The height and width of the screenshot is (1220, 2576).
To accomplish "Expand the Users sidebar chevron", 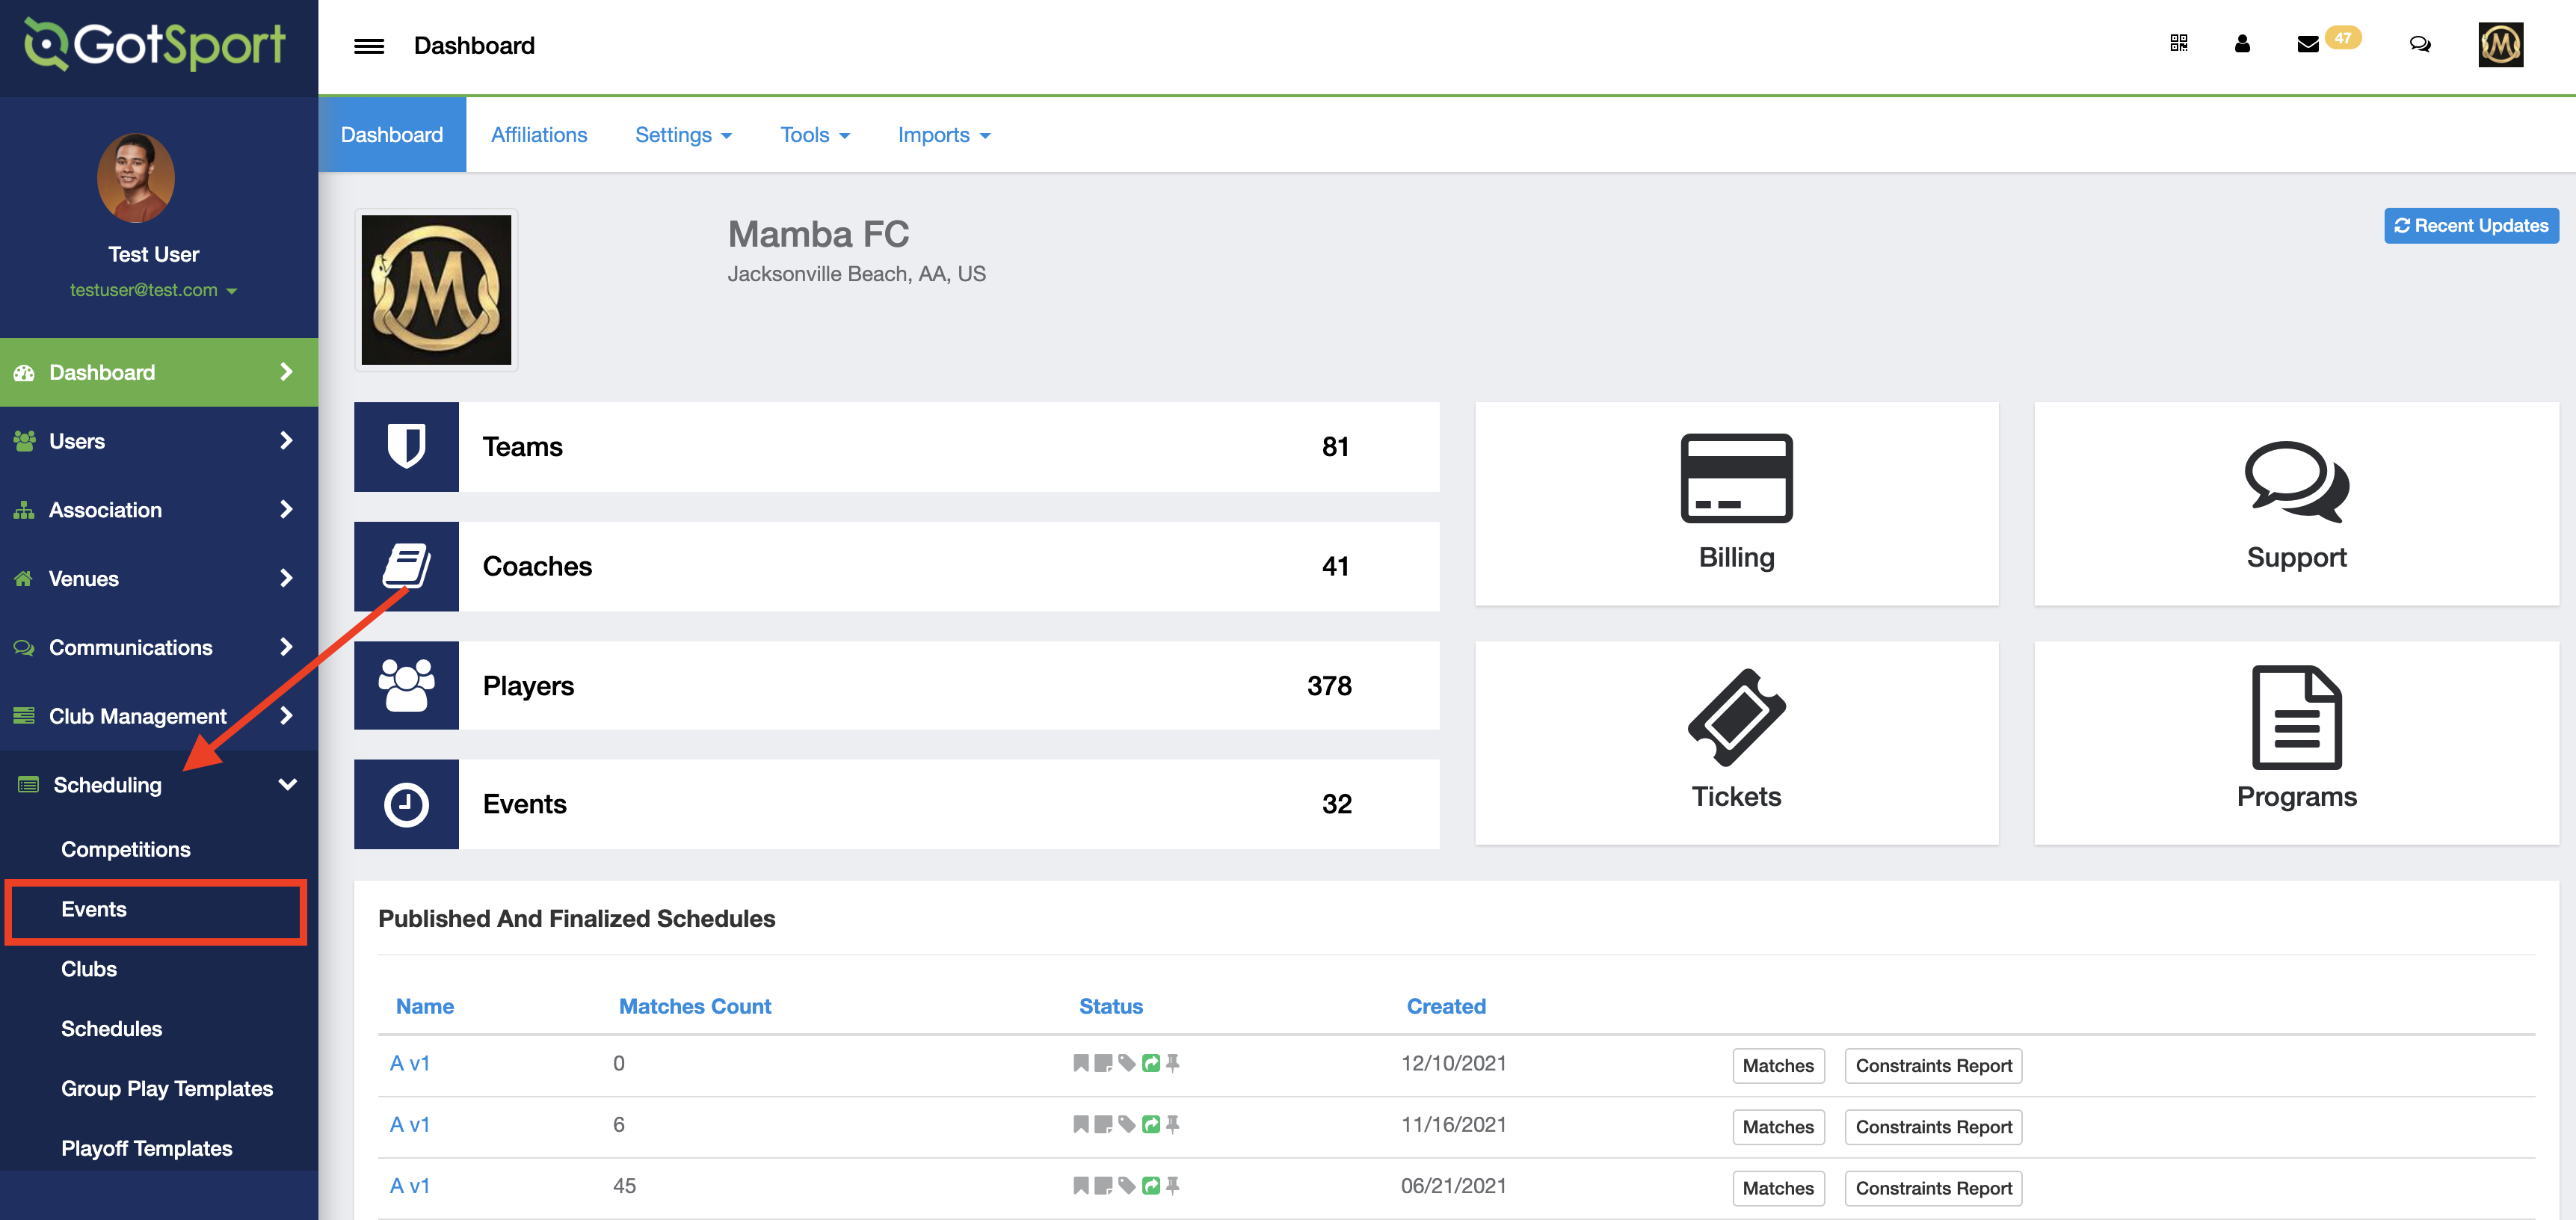I will 286,440.
